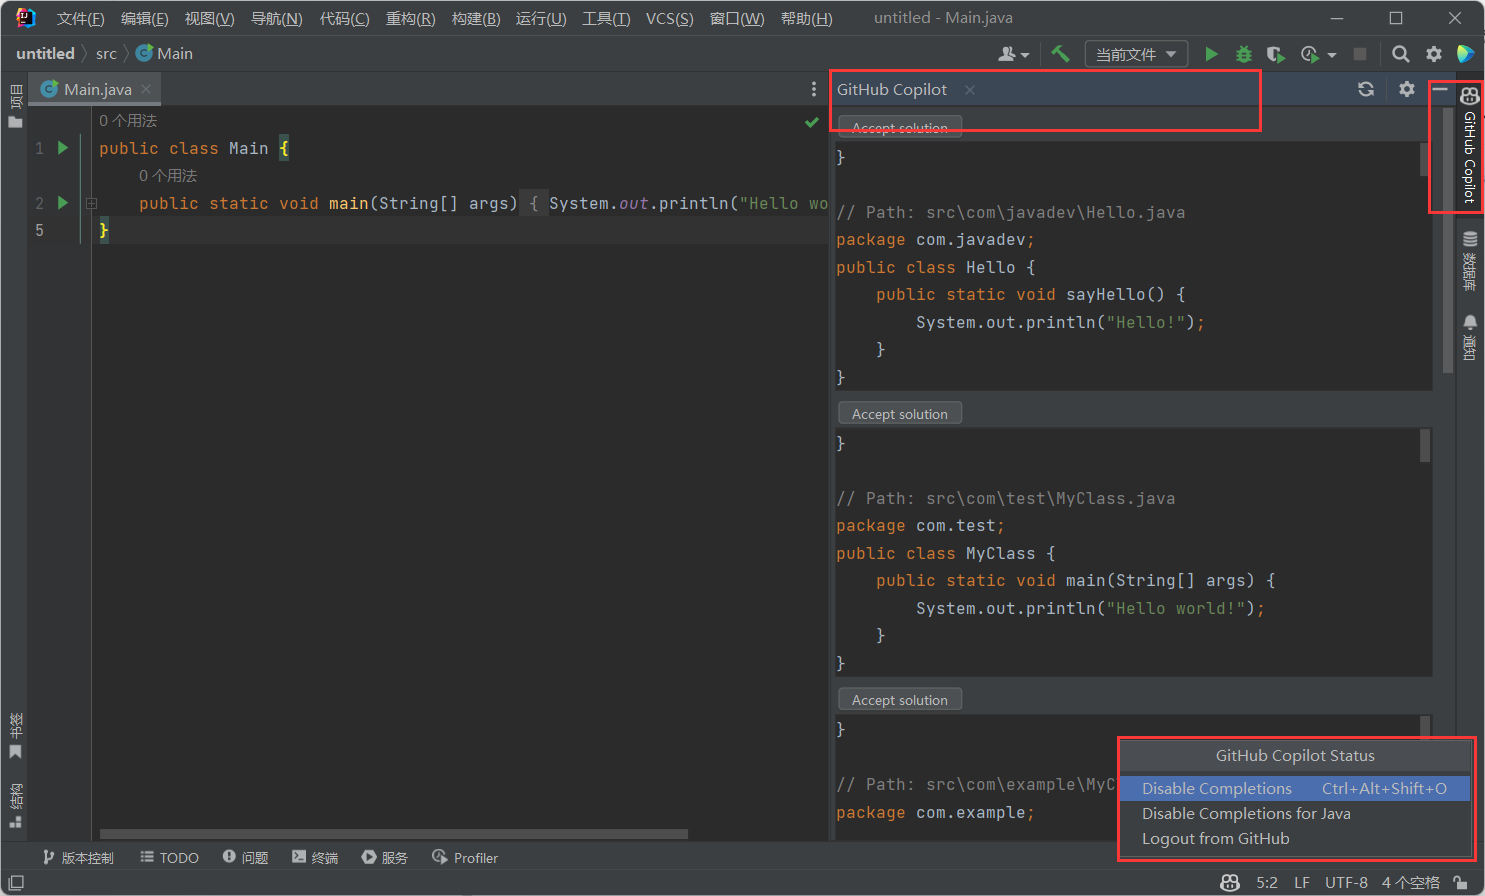Refresh Copilot solutions

1366,89
